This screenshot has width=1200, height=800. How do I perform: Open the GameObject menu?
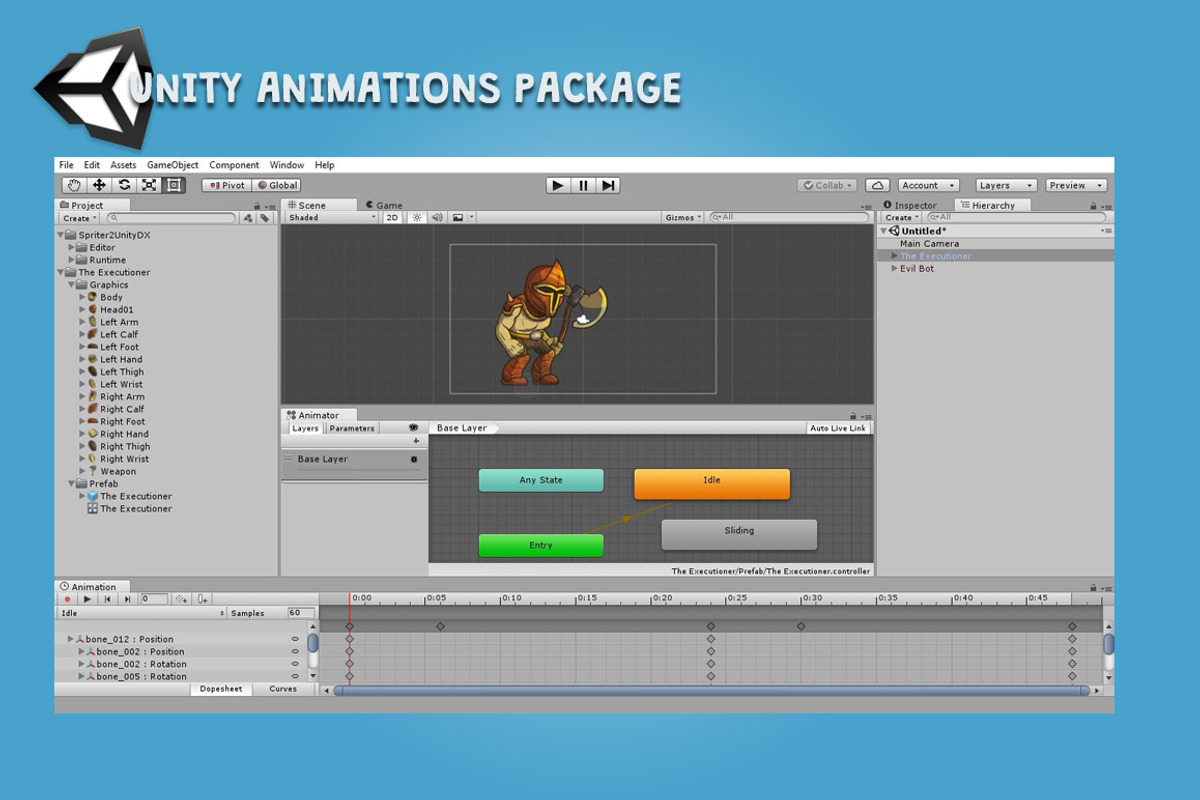tap(172, 165)
